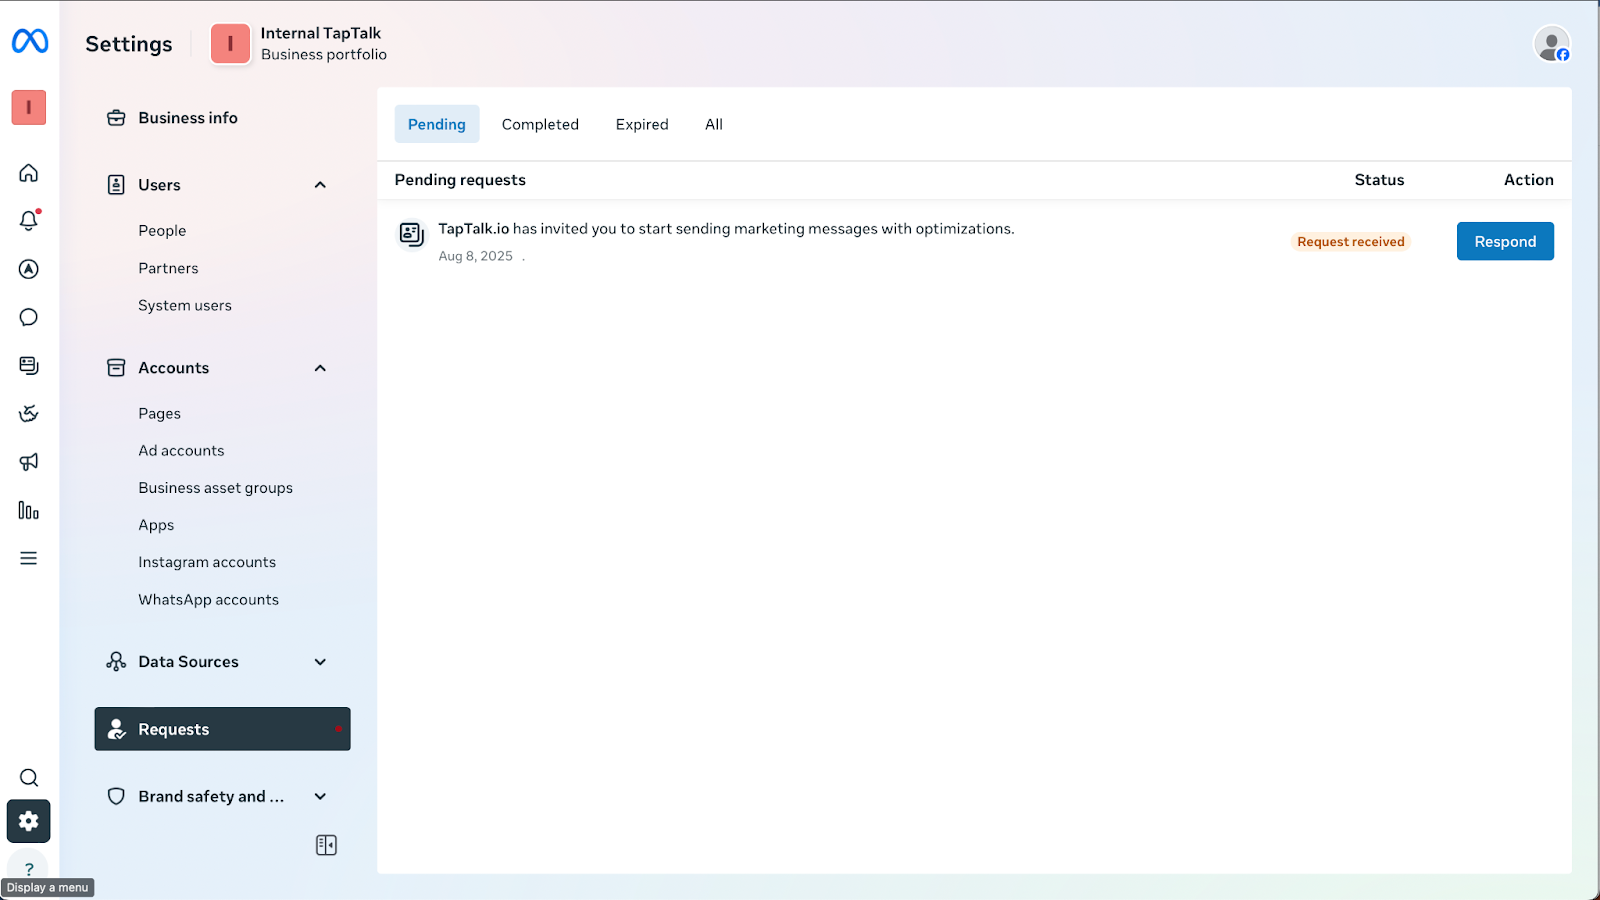Click the Users section badge icon
This screenshot has height=900, width=1600.
[116, 185]
